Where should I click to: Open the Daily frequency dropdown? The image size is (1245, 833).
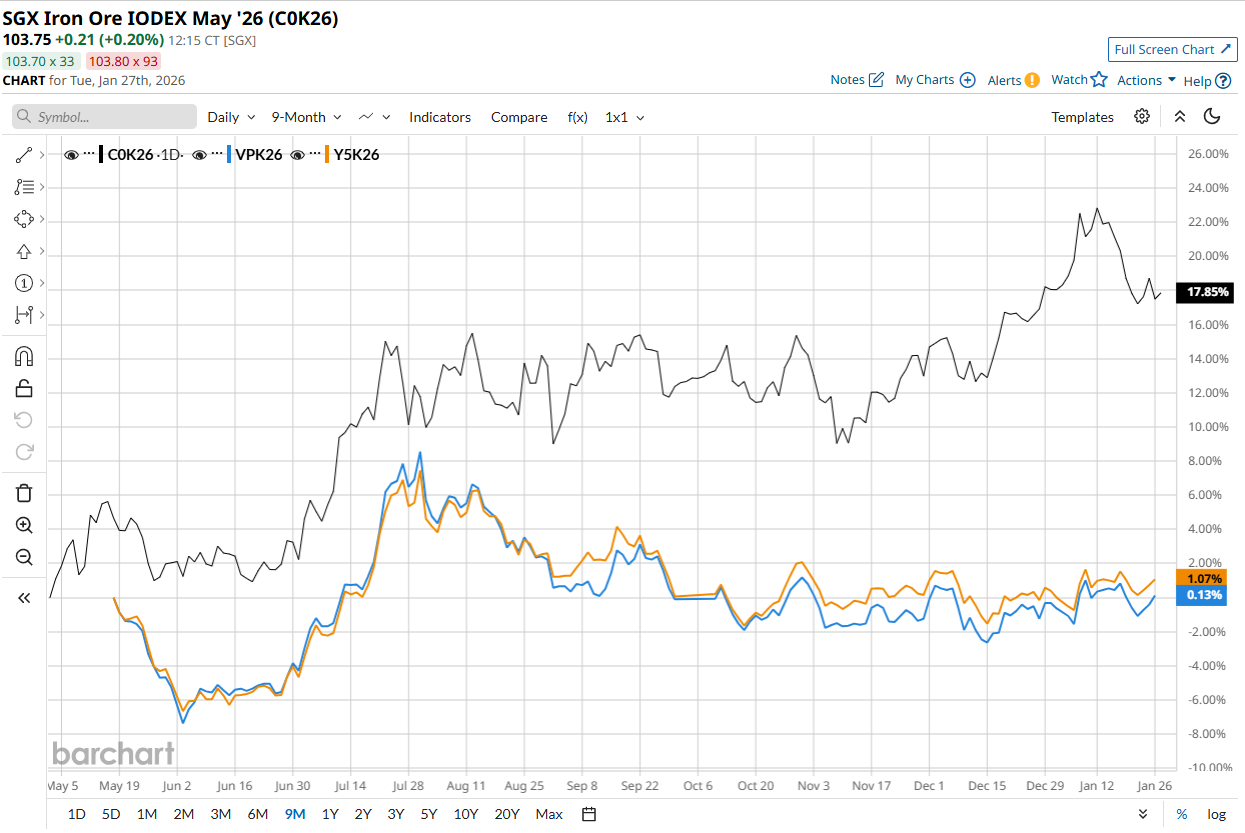point(231,117)
